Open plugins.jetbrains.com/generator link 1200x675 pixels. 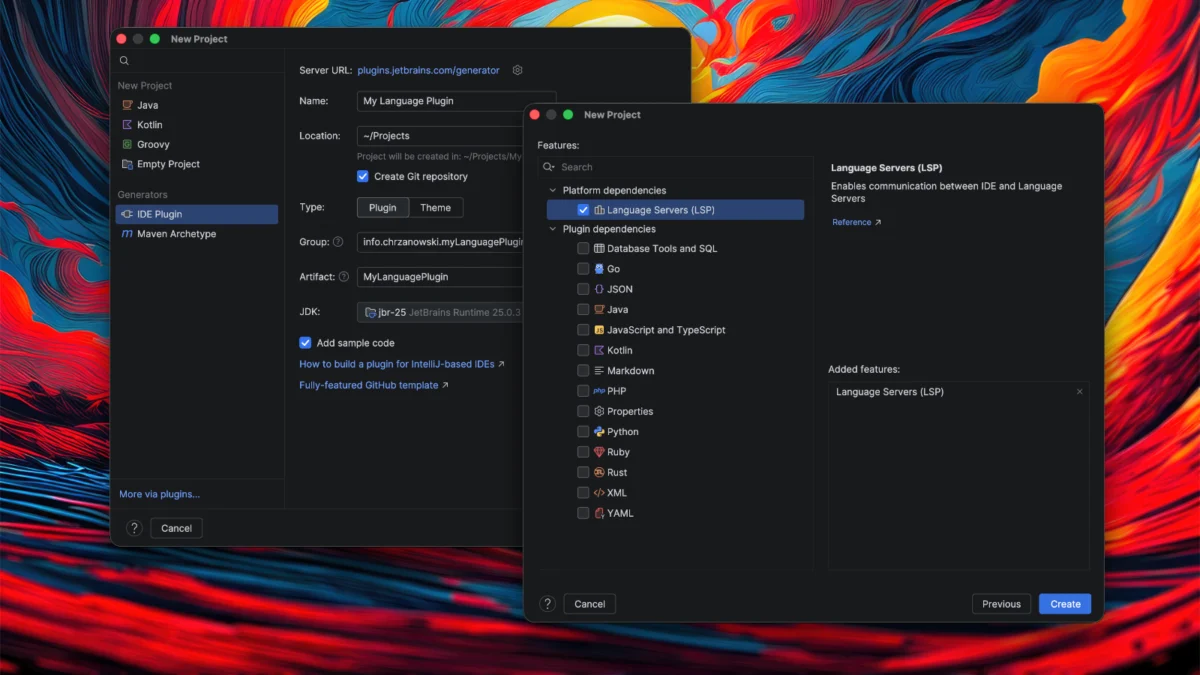(x=428, y=70)
